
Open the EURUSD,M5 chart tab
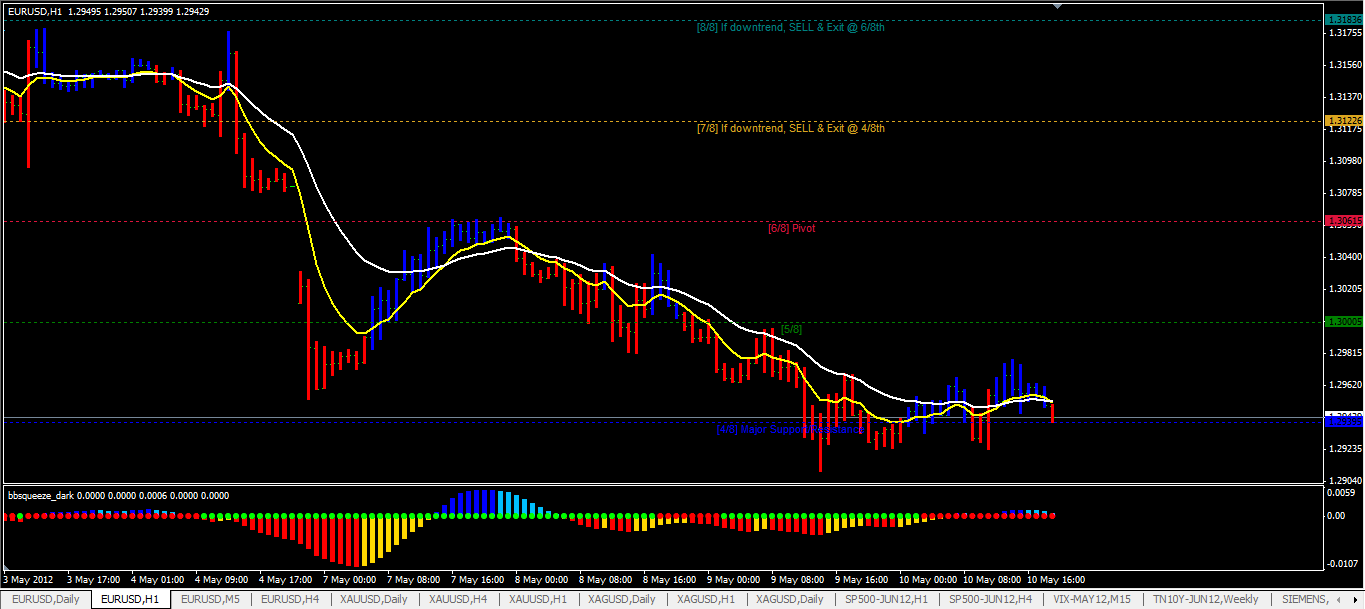[x=209, y=599]
